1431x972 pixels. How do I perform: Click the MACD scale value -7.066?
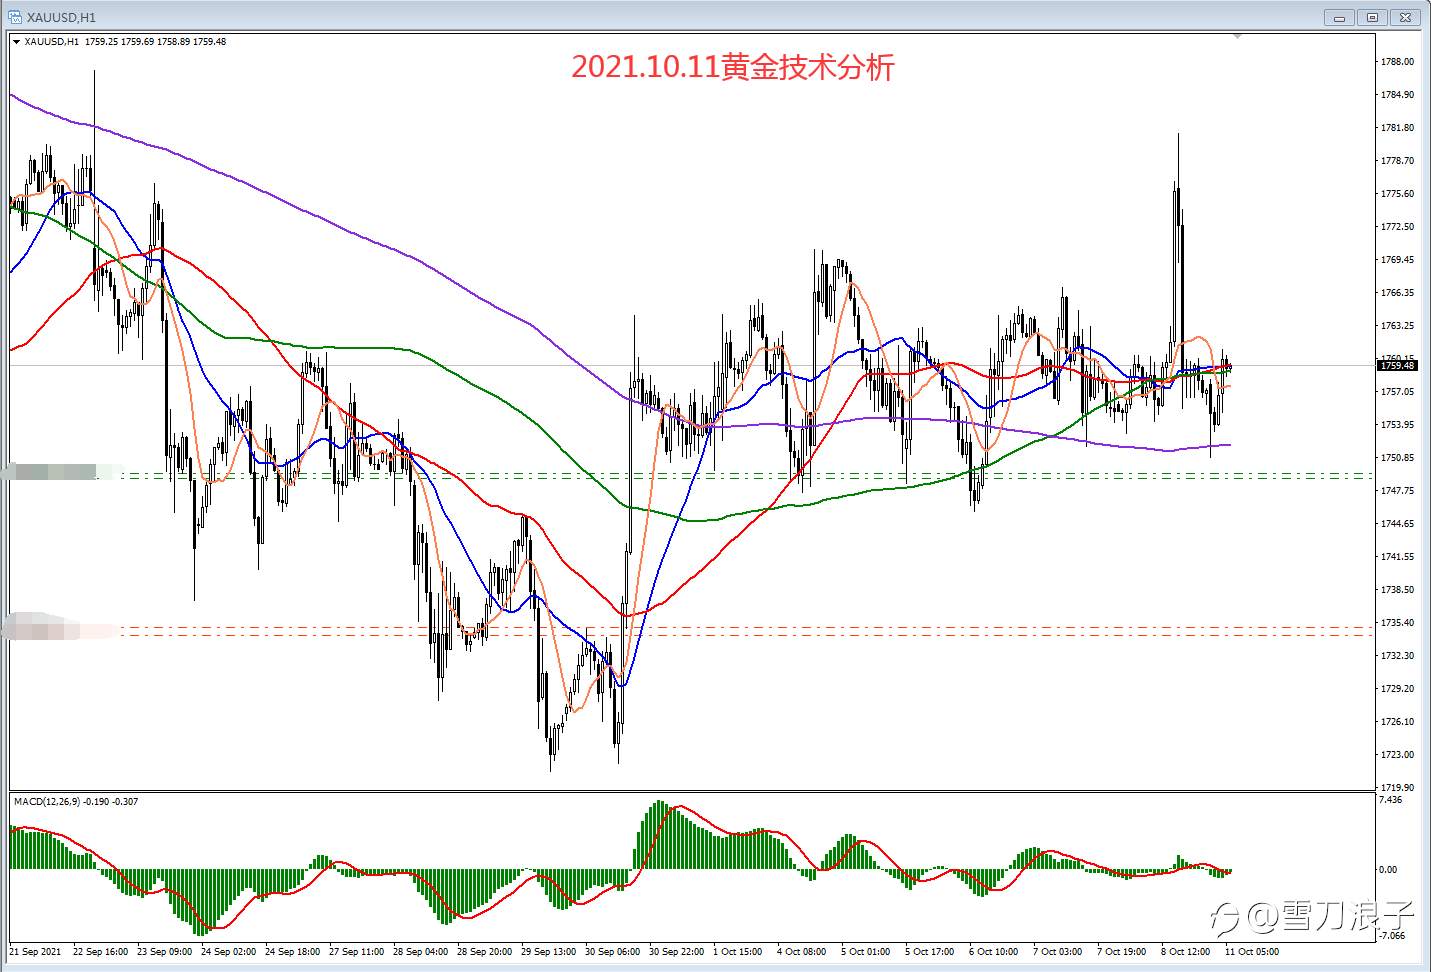pos(1393,937)
